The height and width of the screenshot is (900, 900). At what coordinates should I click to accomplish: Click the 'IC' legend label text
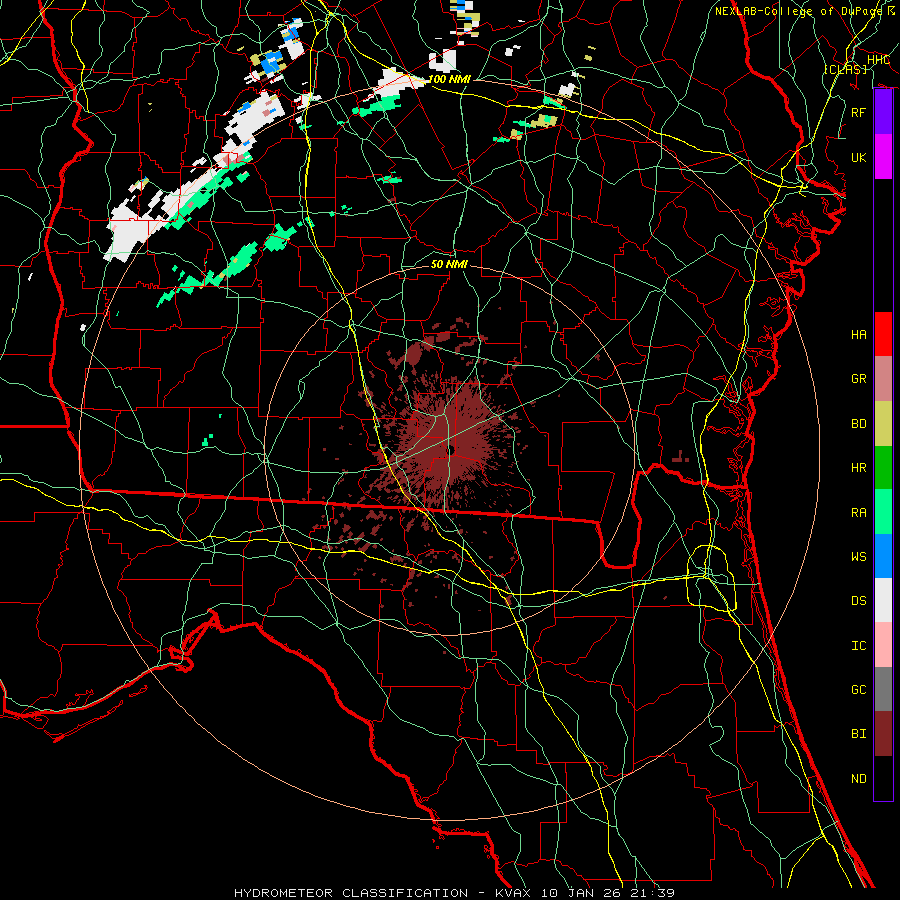[x=859, y=646]
